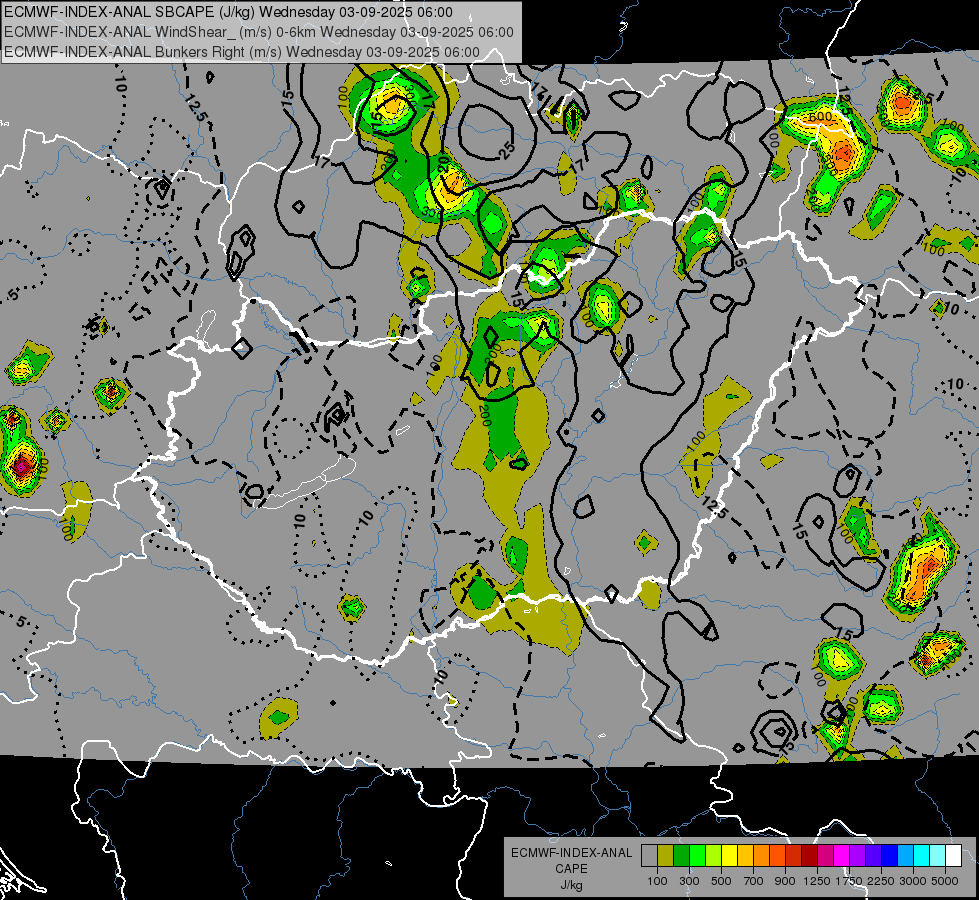Screen dimensions: 979x900
Task: Select the bright green legend swatch
Action: 697,855
